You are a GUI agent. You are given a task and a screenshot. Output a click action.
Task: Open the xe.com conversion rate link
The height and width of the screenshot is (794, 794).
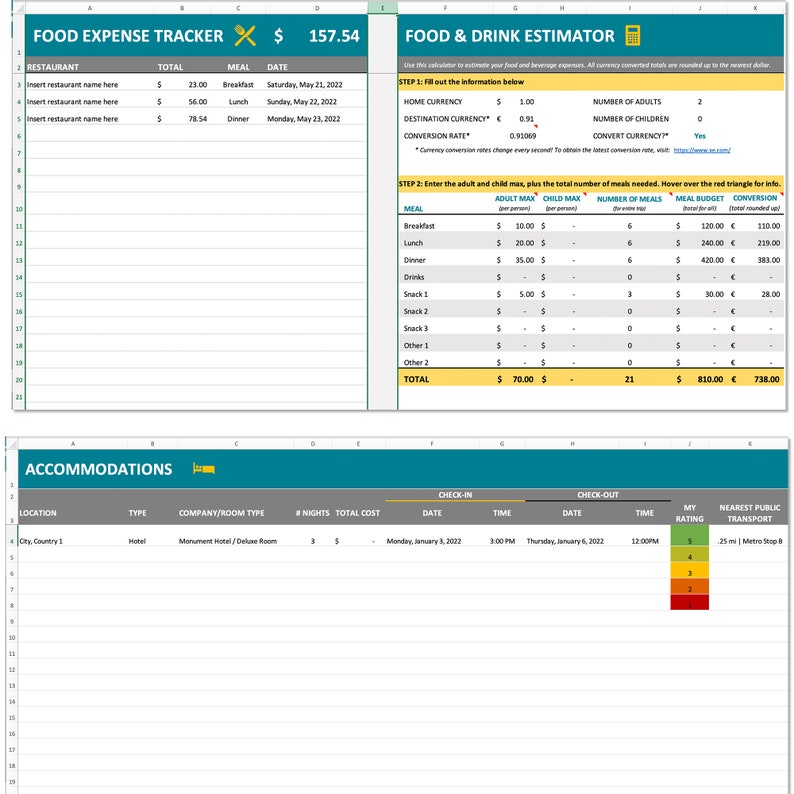702,150
